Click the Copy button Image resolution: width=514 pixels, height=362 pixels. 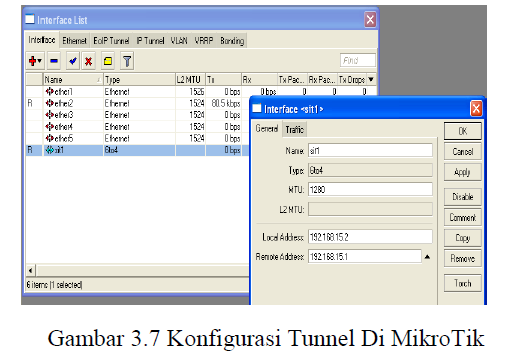[x=463, y=238]
